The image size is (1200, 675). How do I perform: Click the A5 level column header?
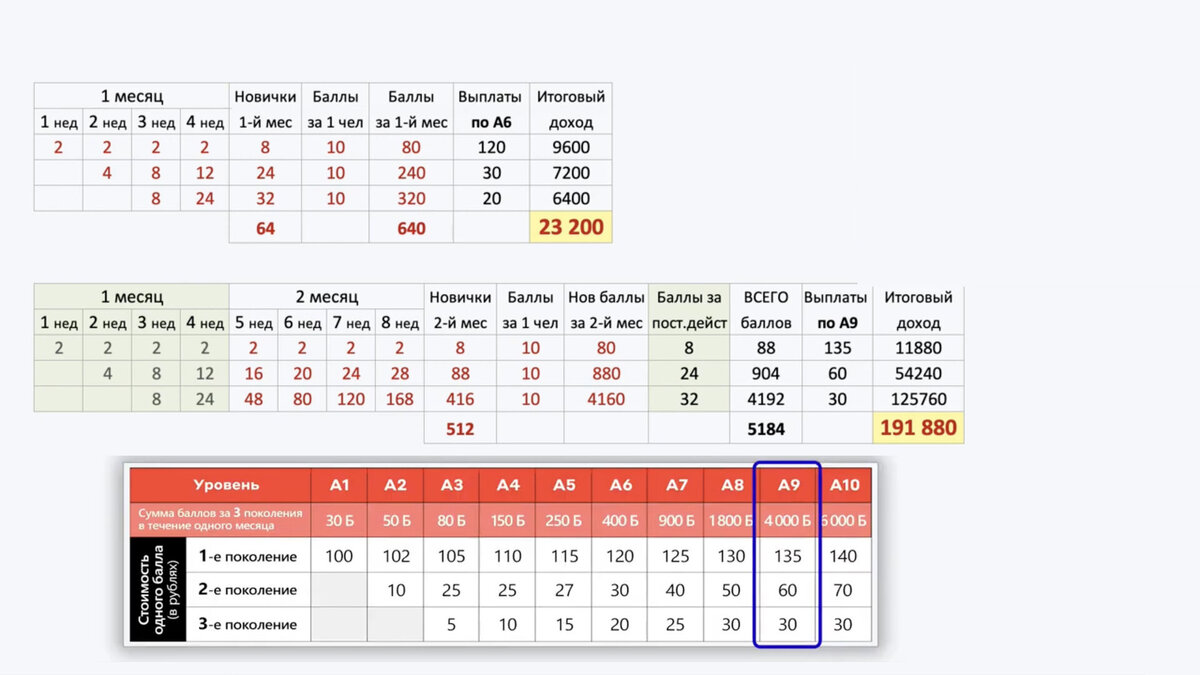coord(564,485)
